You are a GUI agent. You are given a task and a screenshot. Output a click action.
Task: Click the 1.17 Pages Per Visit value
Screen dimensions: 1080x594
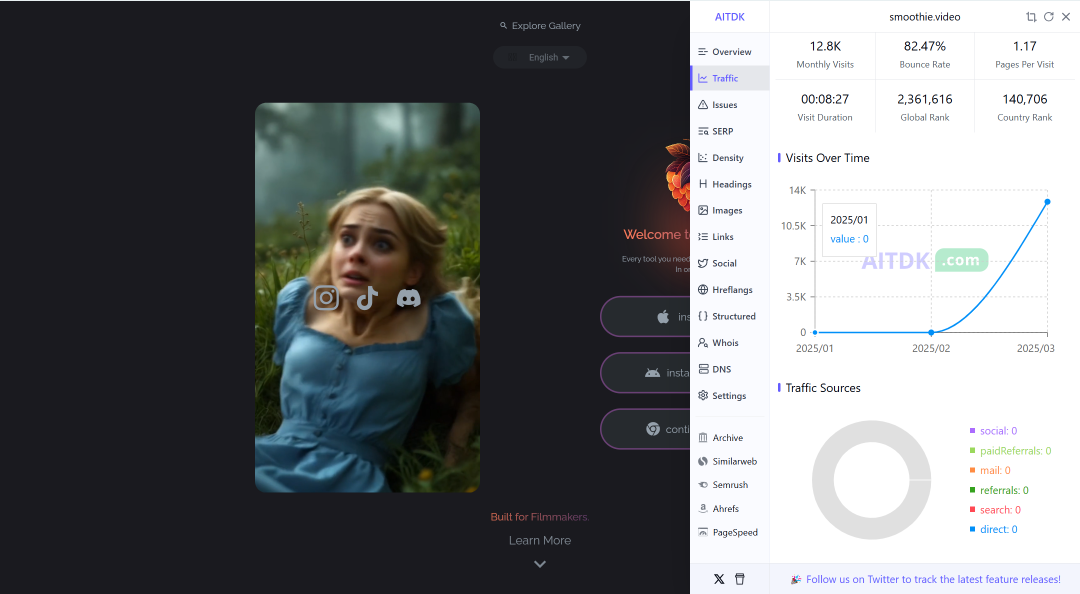pos(1024,46)
